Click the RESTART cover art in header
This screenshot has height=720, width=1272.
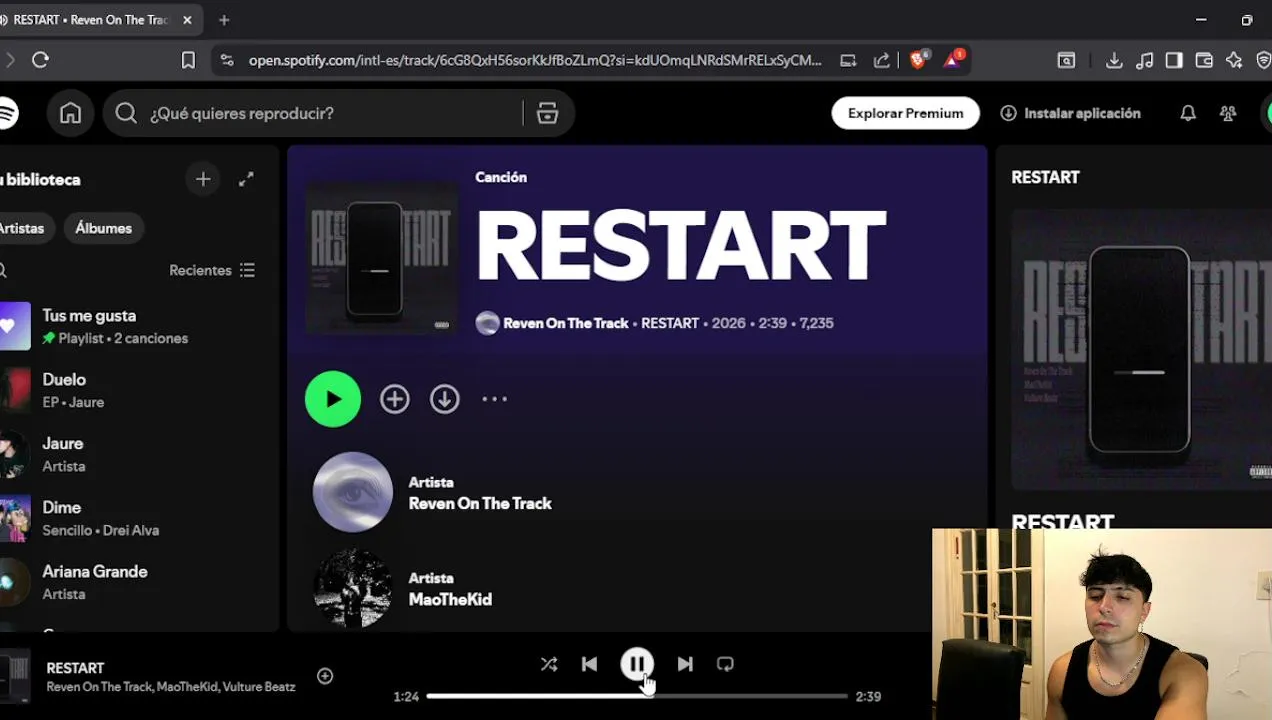click(x=381, y=257)
